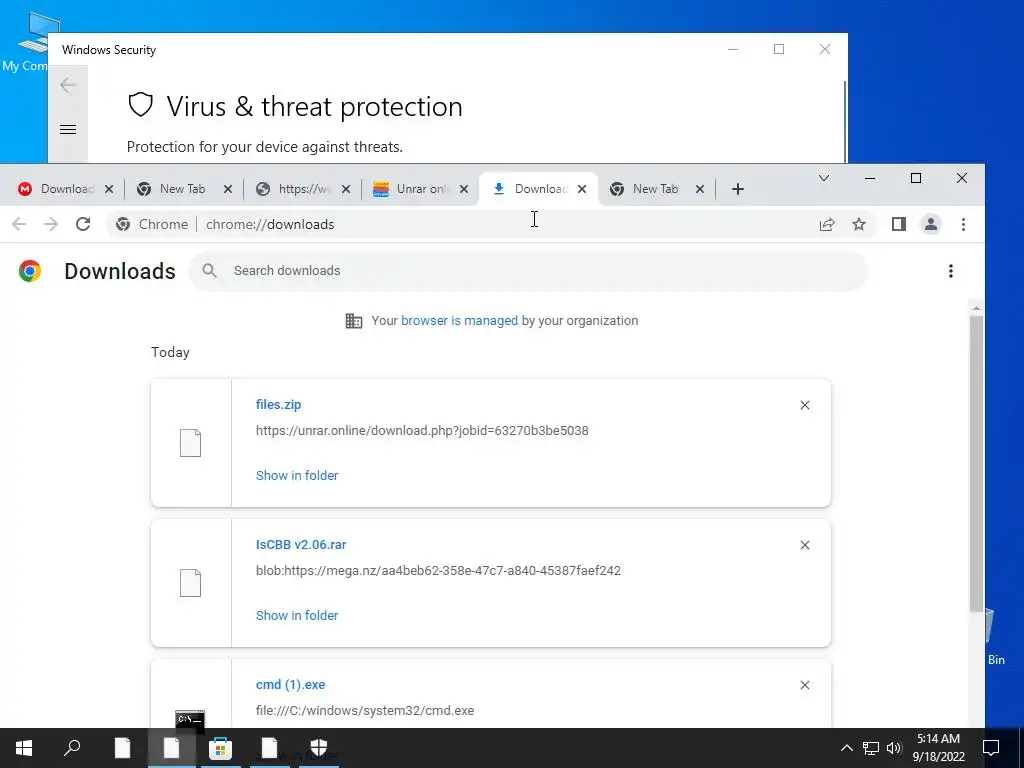Screen dimensions: 1024x768
Task: Open Windows Security from taskbar
Action: pos(318,748)
